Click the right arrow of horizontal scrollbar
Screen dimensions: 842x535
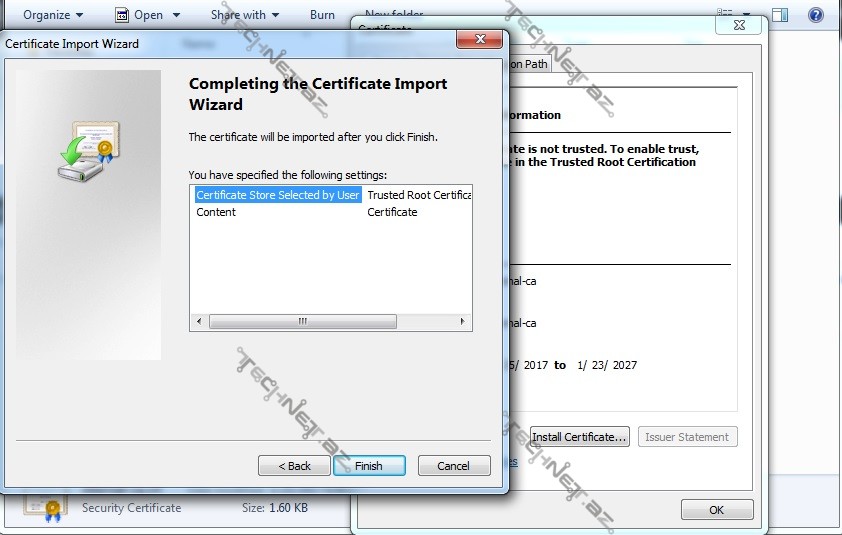tap(463, 322)
